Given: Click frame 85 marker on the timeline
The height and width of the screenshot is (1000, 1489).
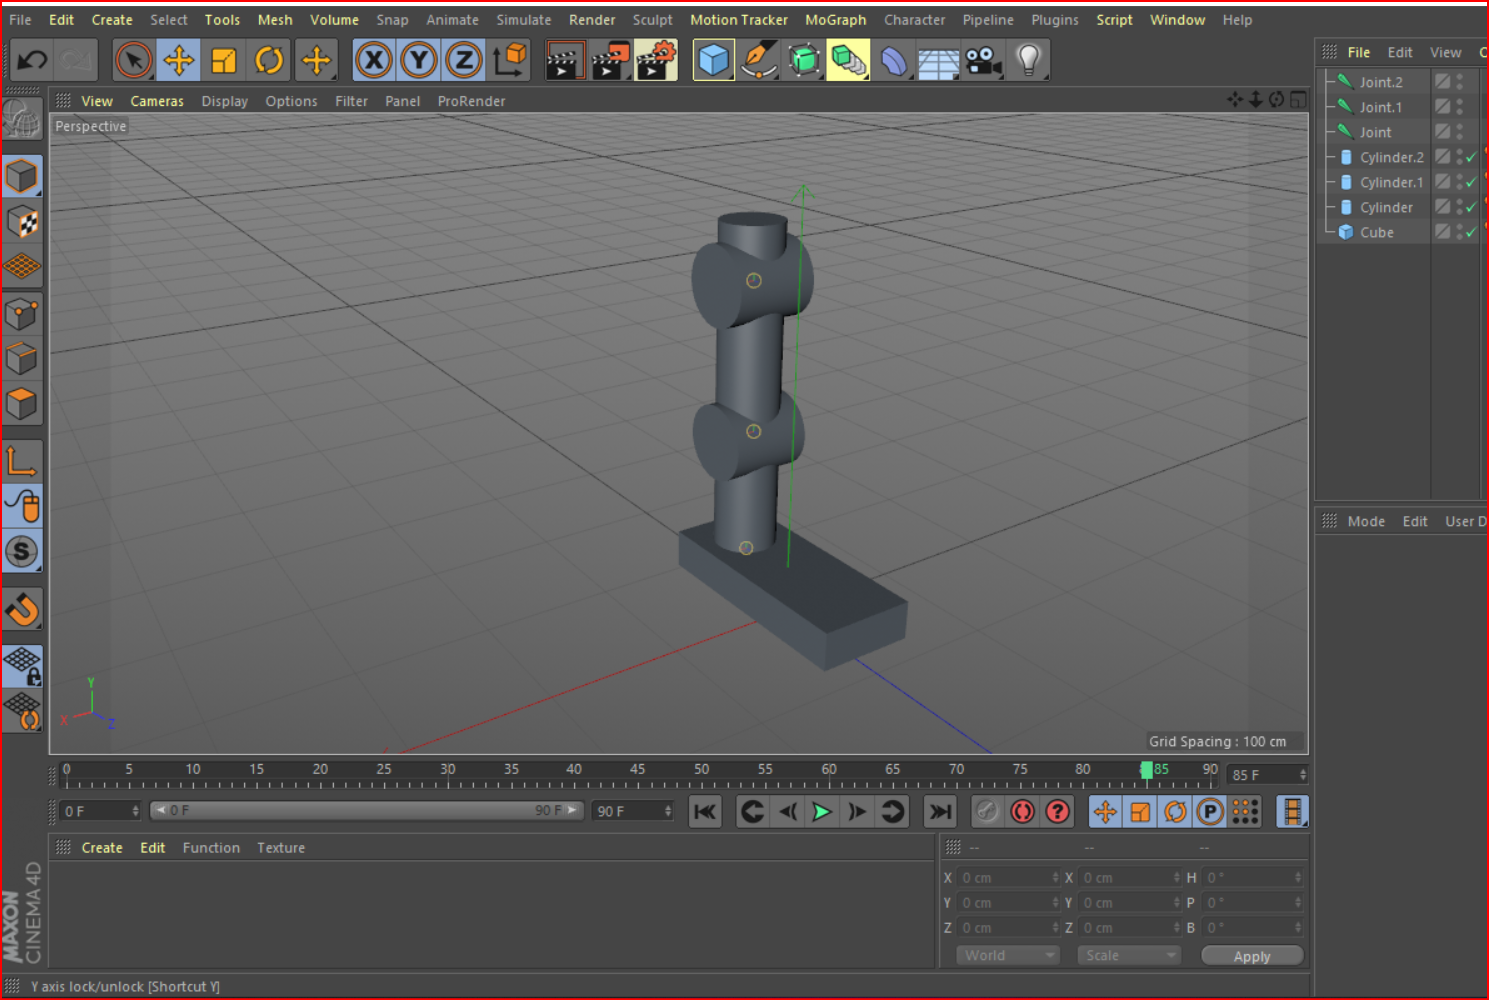Looking at the screenshot, I should click(x=1148, y=769).
